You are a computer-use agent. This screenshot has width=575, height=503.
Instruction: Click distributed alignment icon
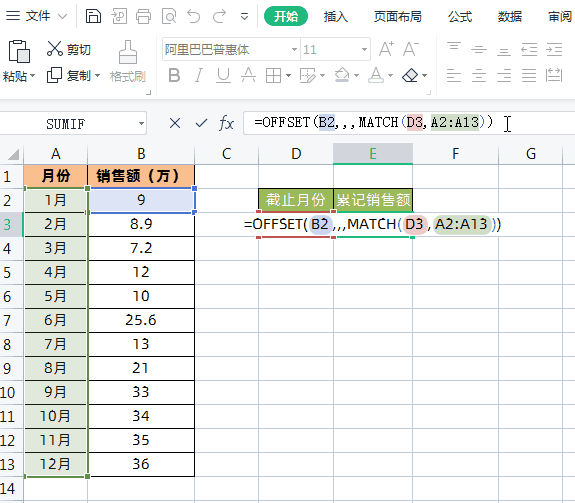pos(554,76)
